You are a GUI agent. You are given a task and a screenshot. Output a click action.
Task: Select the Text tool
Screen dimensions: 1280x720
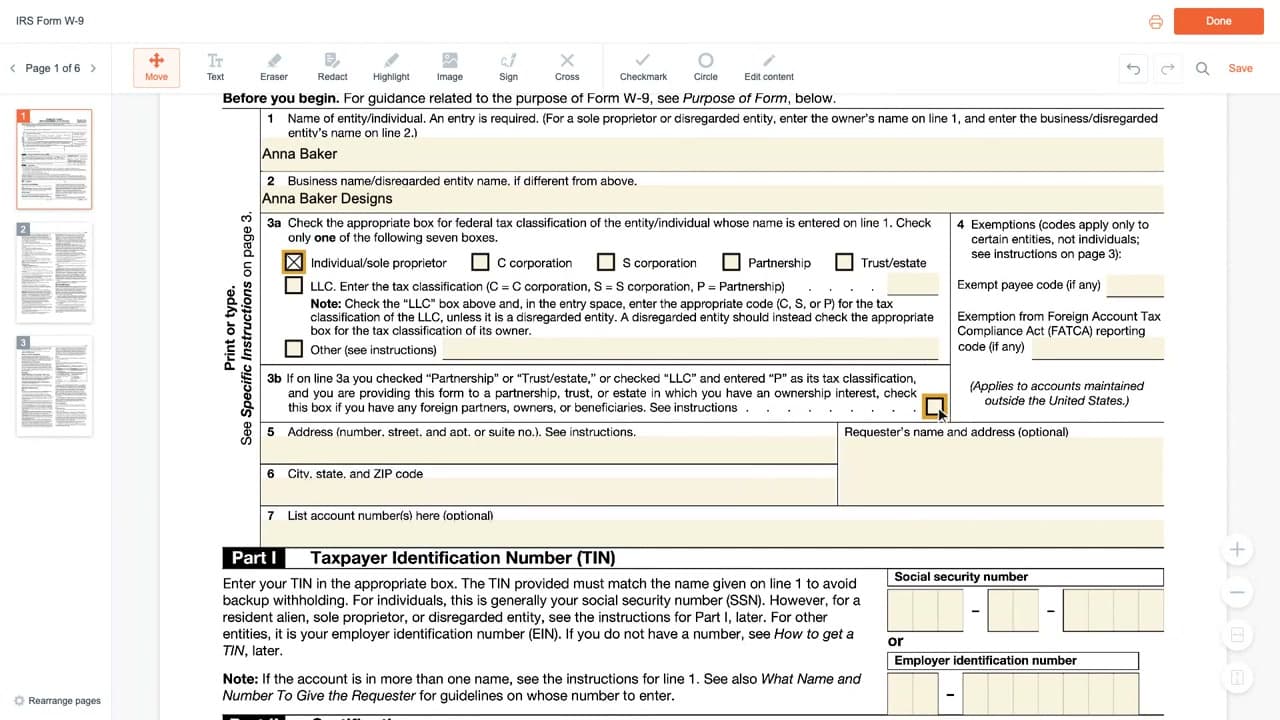[x=215, y=67]
